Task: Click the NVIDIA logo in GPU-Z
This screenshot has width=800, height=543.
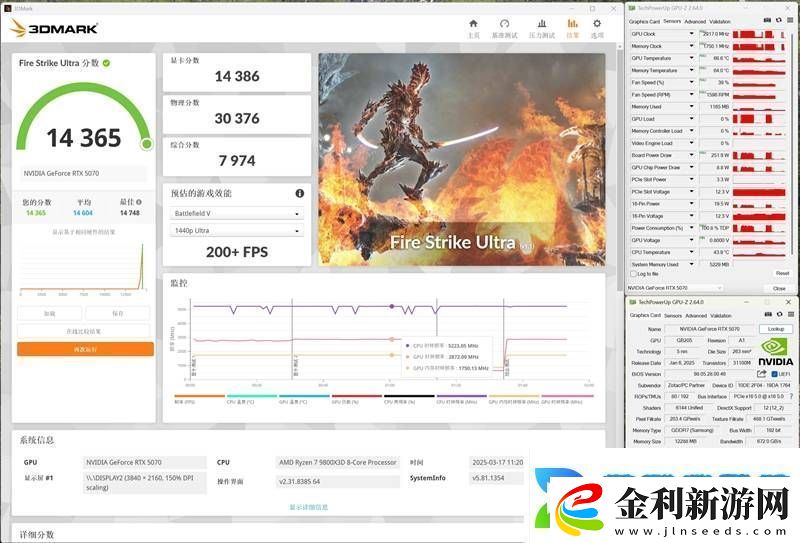Action: coord(775,352)
